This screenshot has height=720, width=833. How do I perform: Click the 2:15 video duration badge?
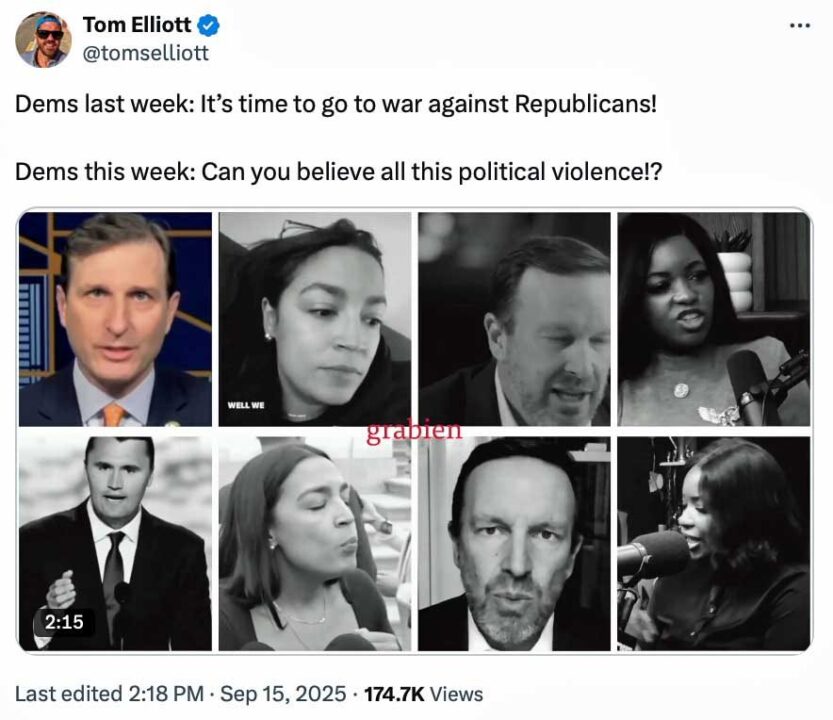pos(63,622)
